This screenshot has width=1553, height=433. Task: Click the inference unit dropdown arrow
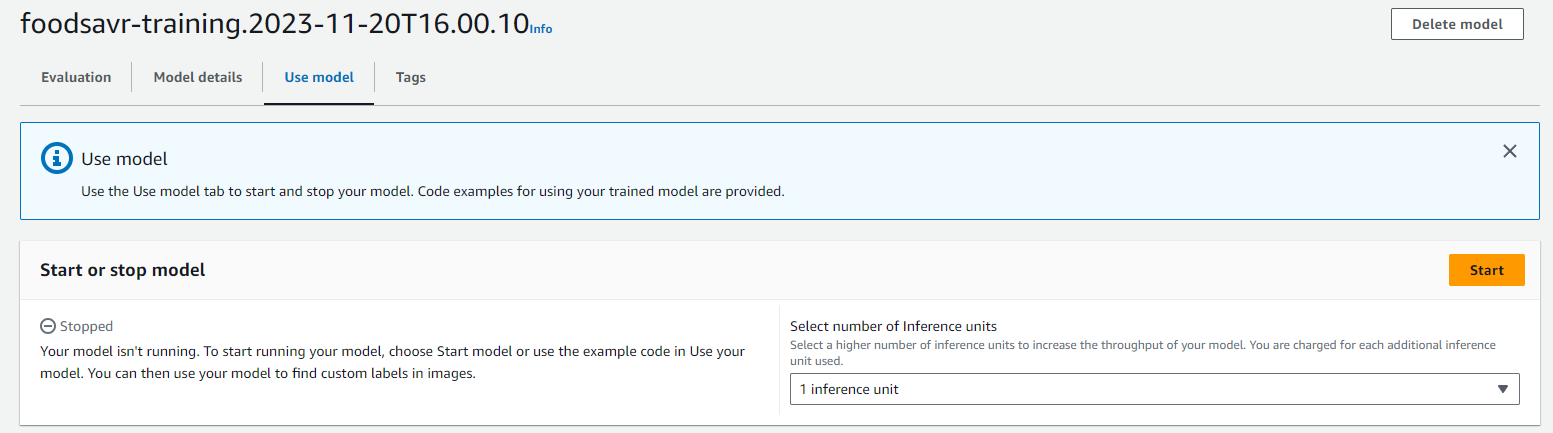[x=1502, y=389]
